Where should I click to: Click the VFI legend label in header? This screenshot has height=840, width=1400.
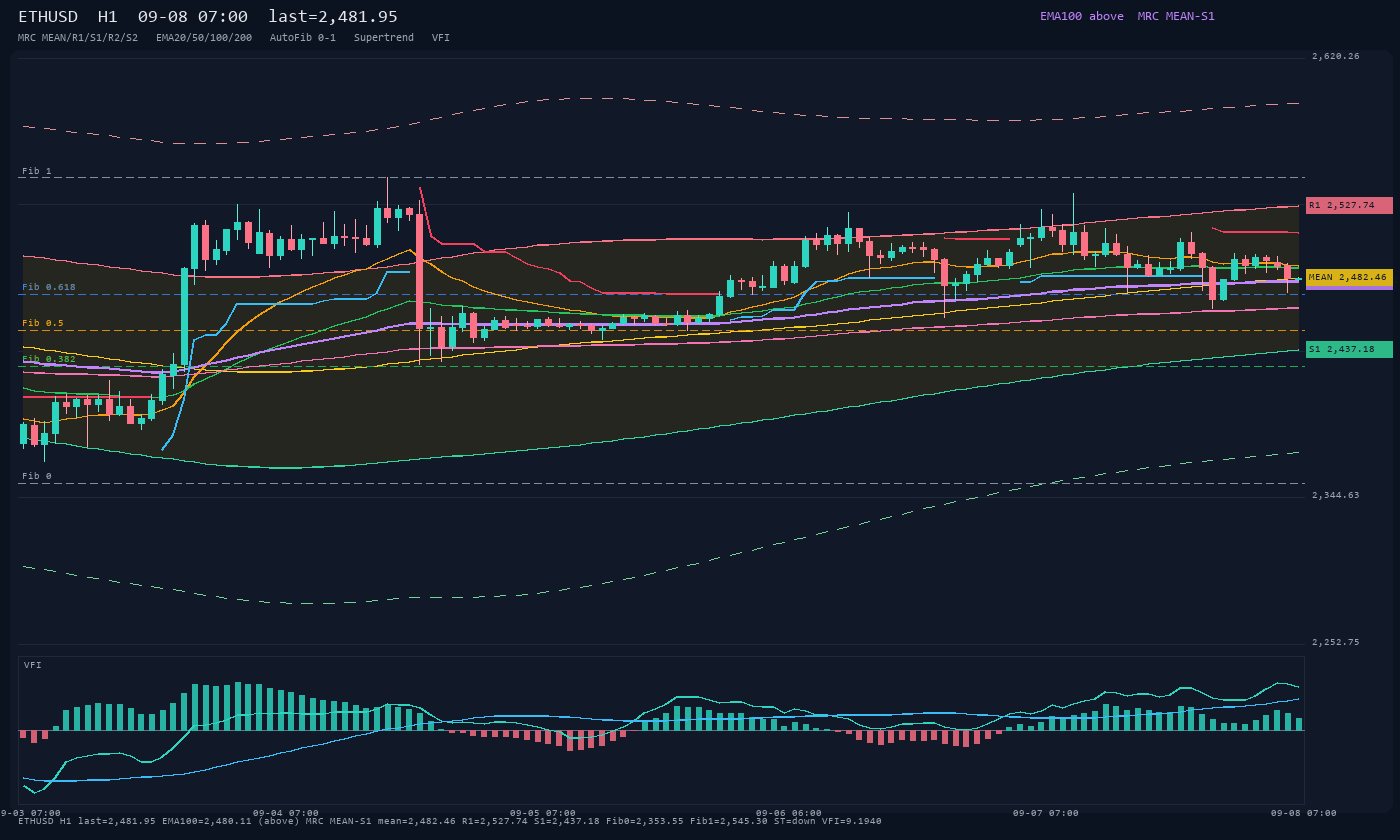click(441, 37)
